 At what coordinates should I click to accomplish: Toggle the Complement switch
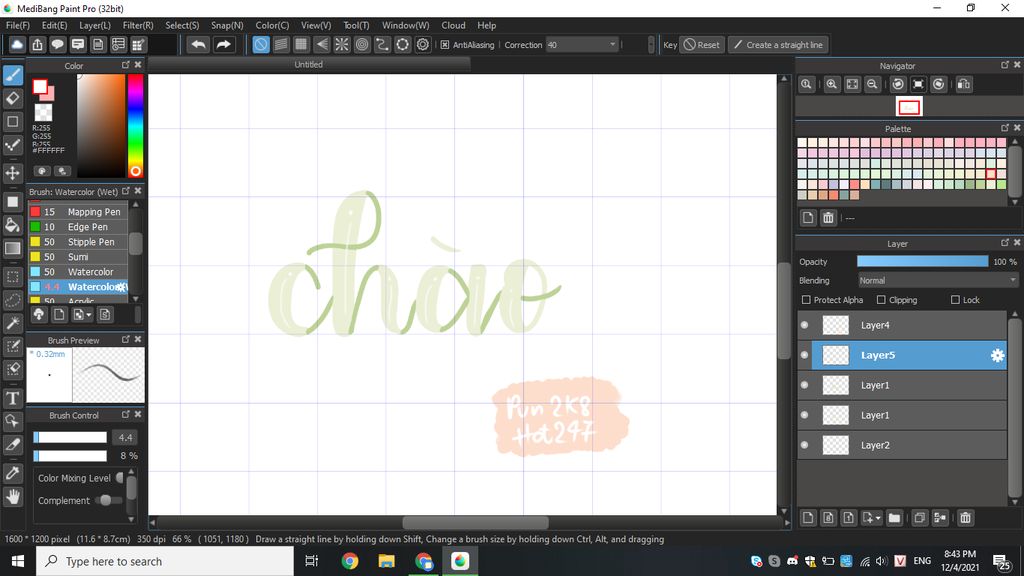coord(108,500)
